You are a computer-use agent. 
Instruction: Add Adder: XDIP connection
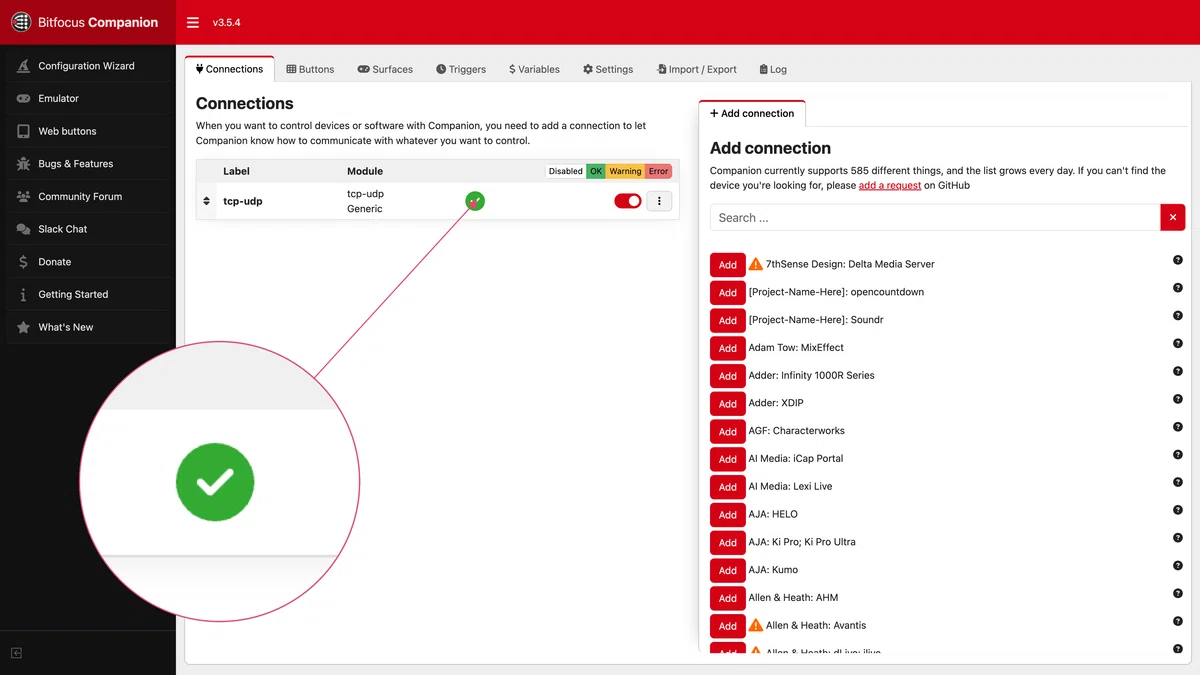(x=727, y=404)
